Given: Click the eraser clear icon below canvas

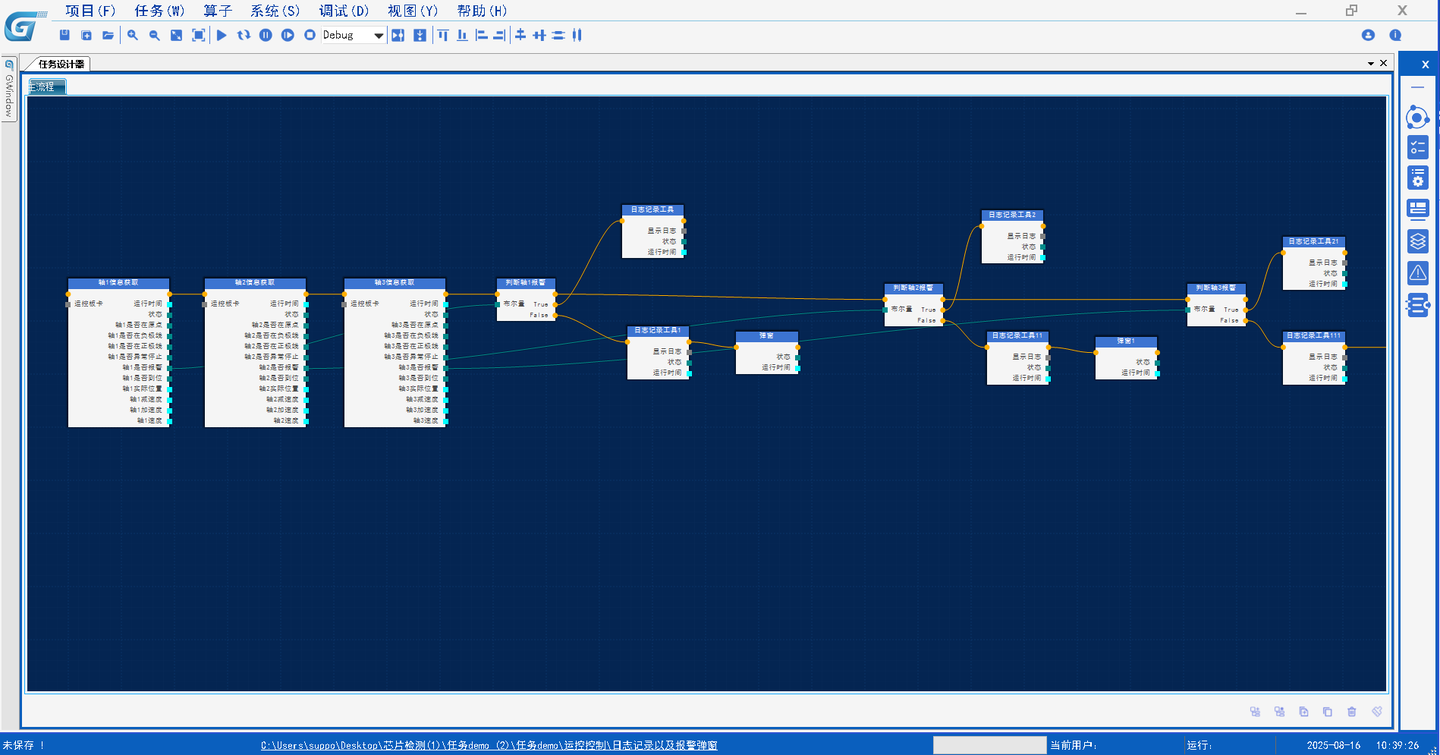Looking at the screenshot, I should click(x=1377, y=712).
